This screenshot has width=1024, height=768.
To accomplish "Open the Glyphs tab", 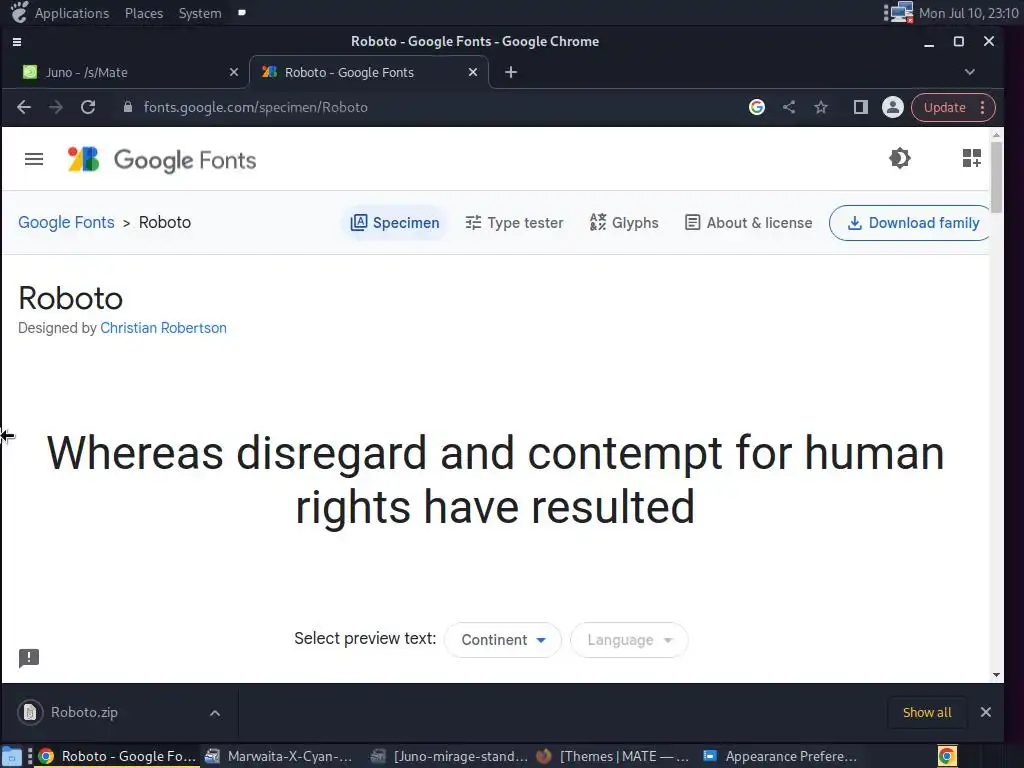I will click(x=624, y=223).
